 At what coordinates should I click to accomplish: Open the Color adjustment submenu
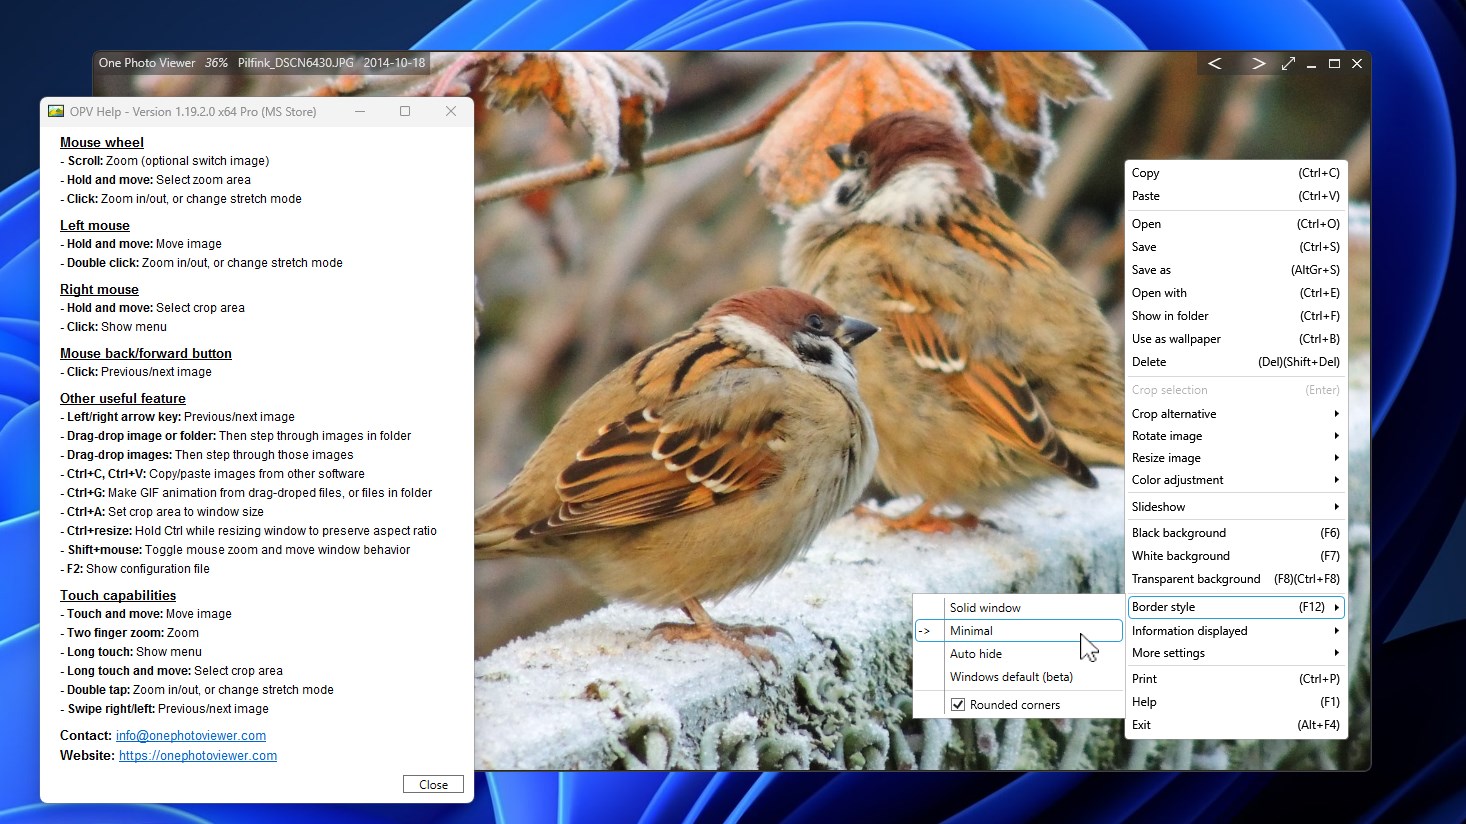tap(1178, 480)
